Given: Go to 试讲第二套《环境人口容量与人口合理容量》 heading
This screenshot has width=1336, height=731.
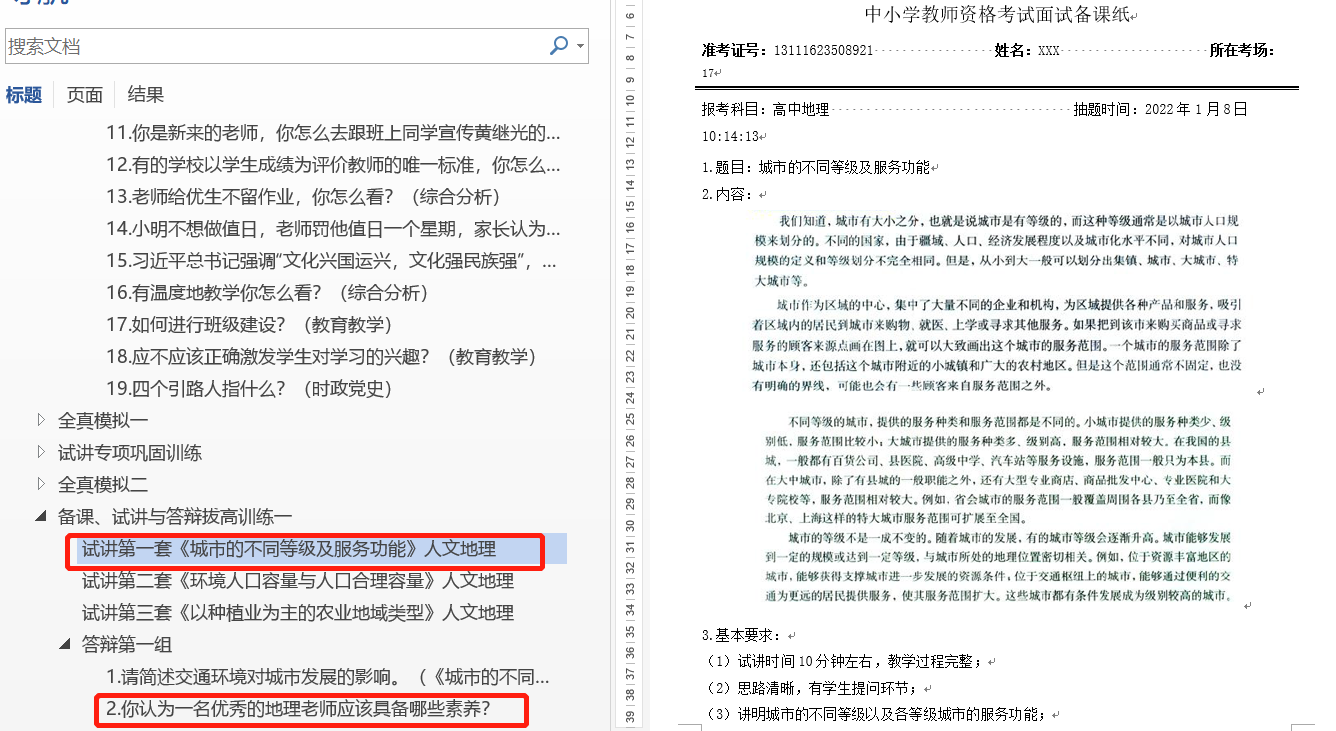Looking at the screenshot, I should pos(297,581).
